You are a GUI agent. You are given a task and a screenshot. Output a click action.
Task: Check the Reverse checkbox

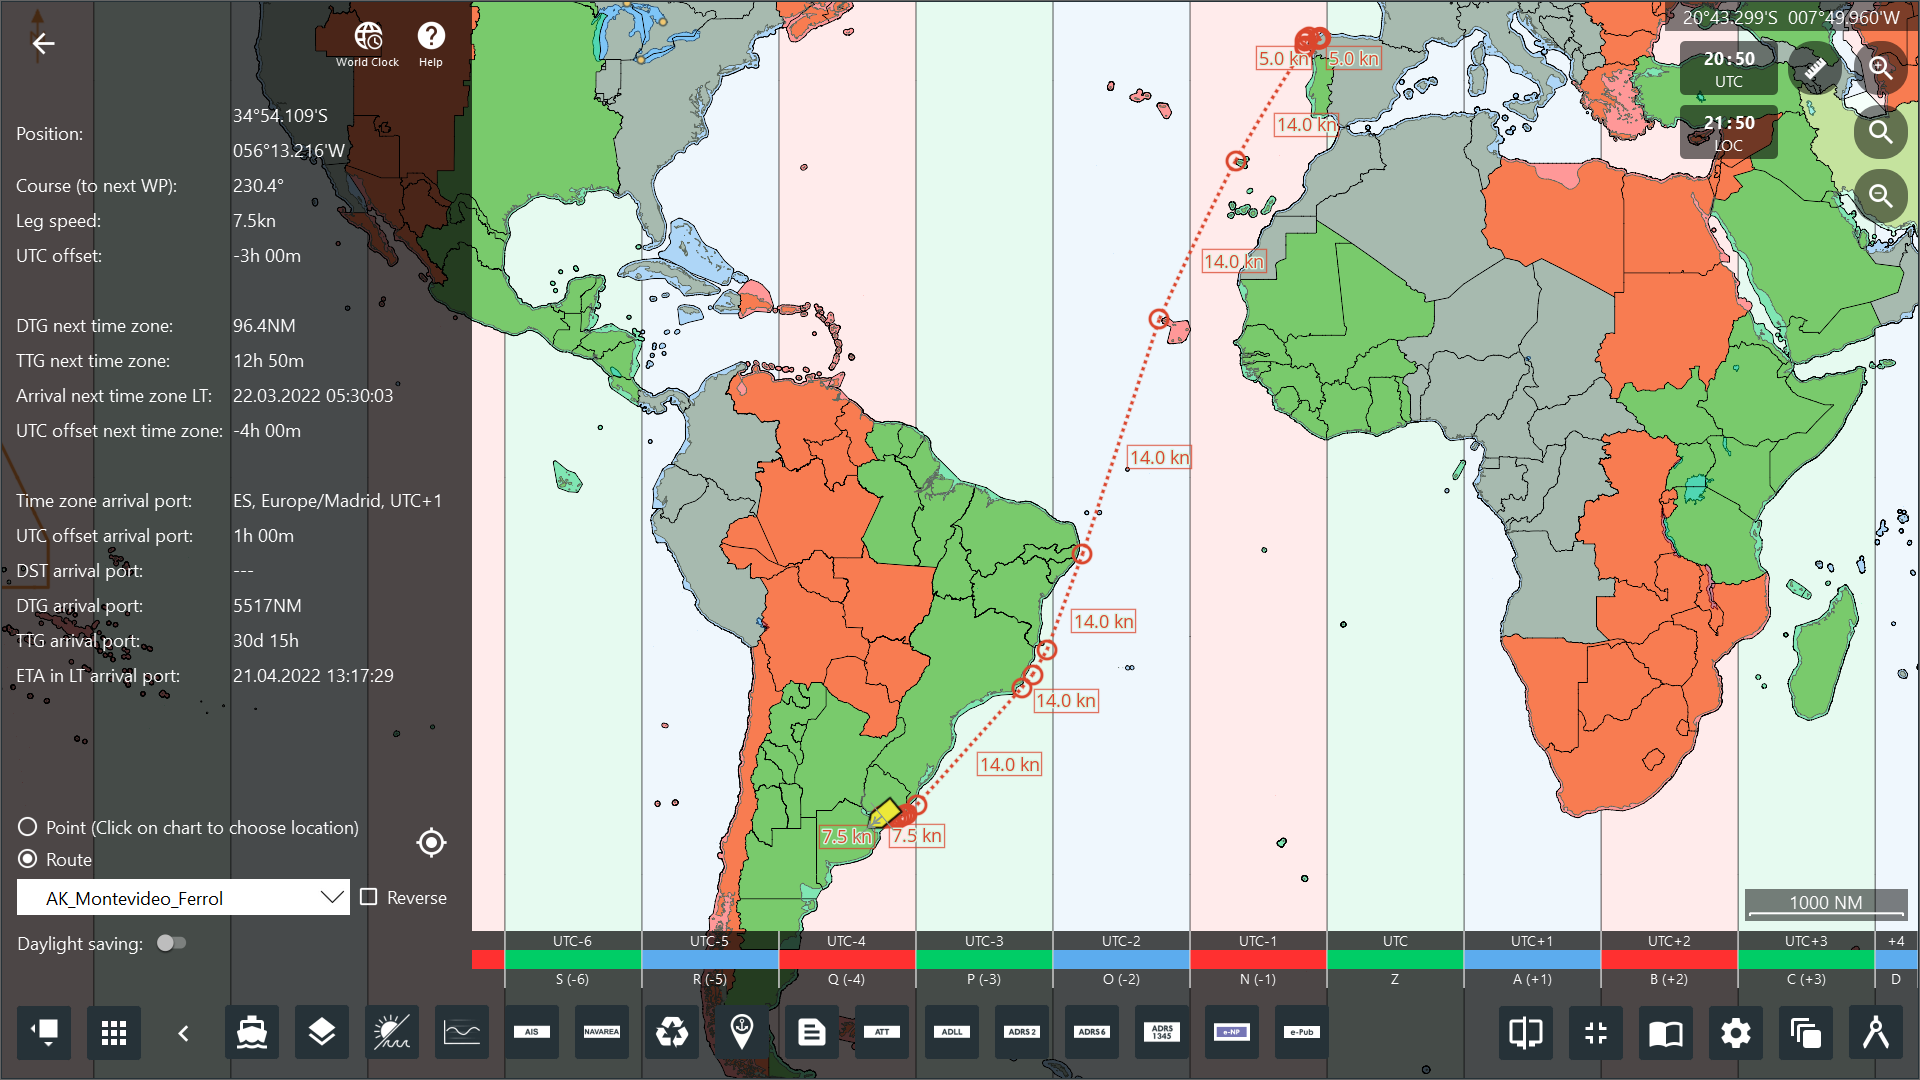(370, 897)
